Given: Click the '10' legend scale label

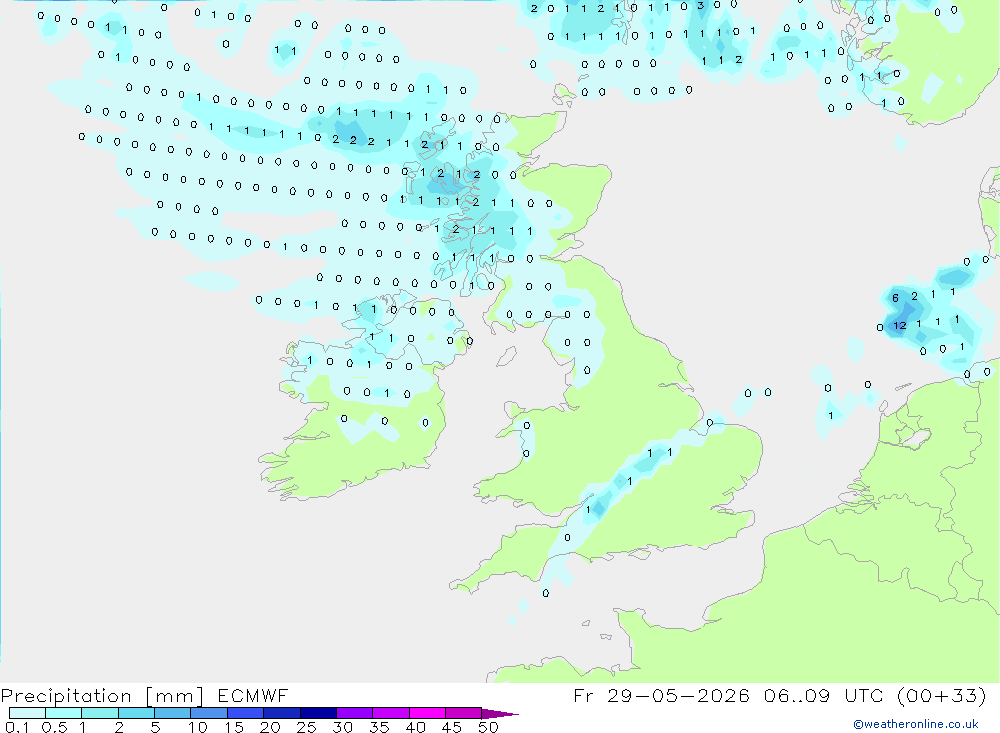Looking at the screenshot, I should point(198,727).
